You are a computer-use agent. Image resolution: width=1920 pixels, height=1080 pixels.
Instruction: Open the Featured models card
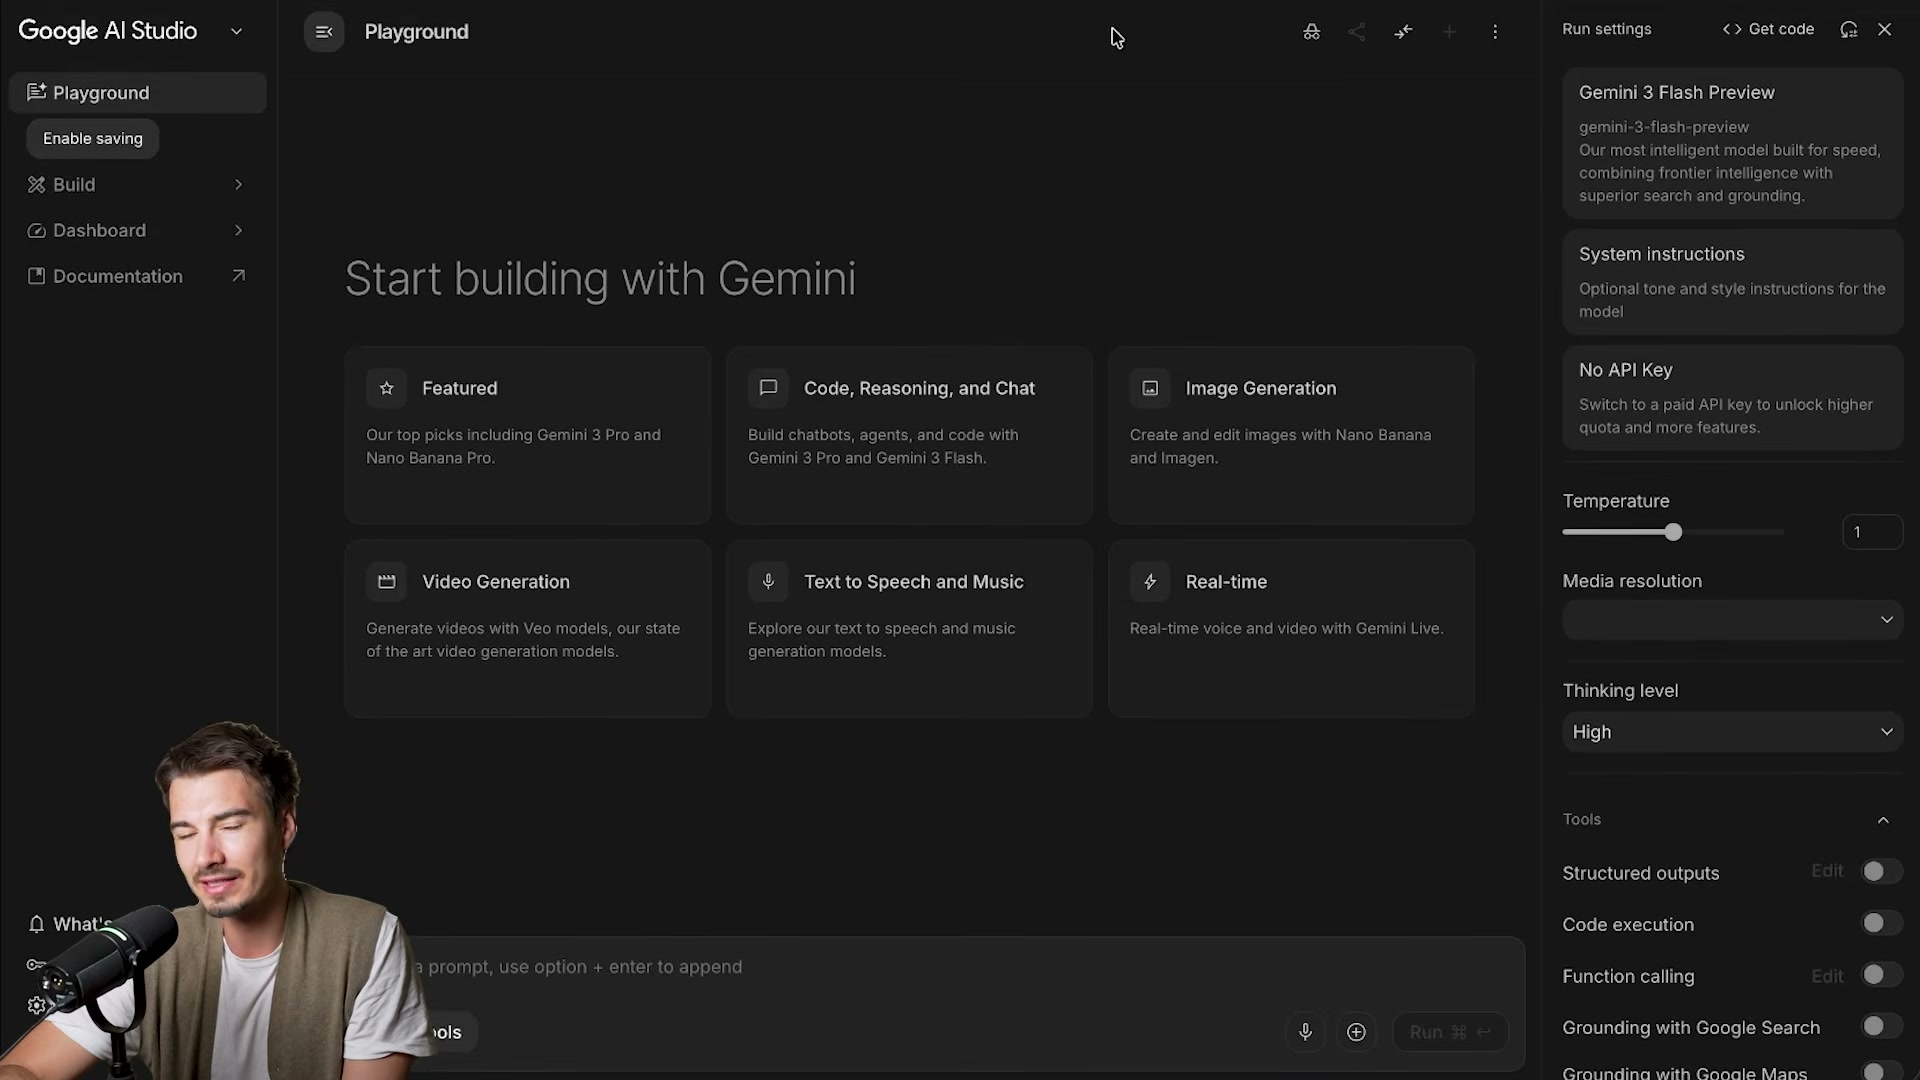528,436
